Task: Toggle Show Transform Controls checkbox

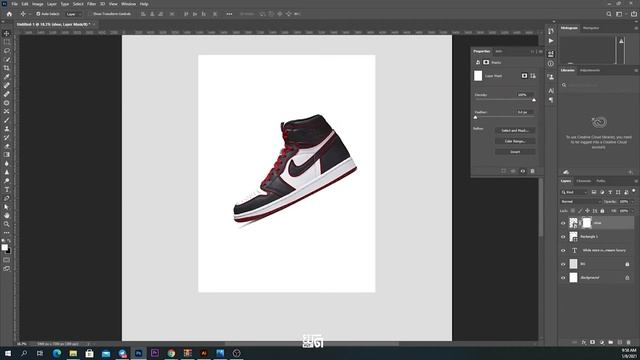Action: 90,14
